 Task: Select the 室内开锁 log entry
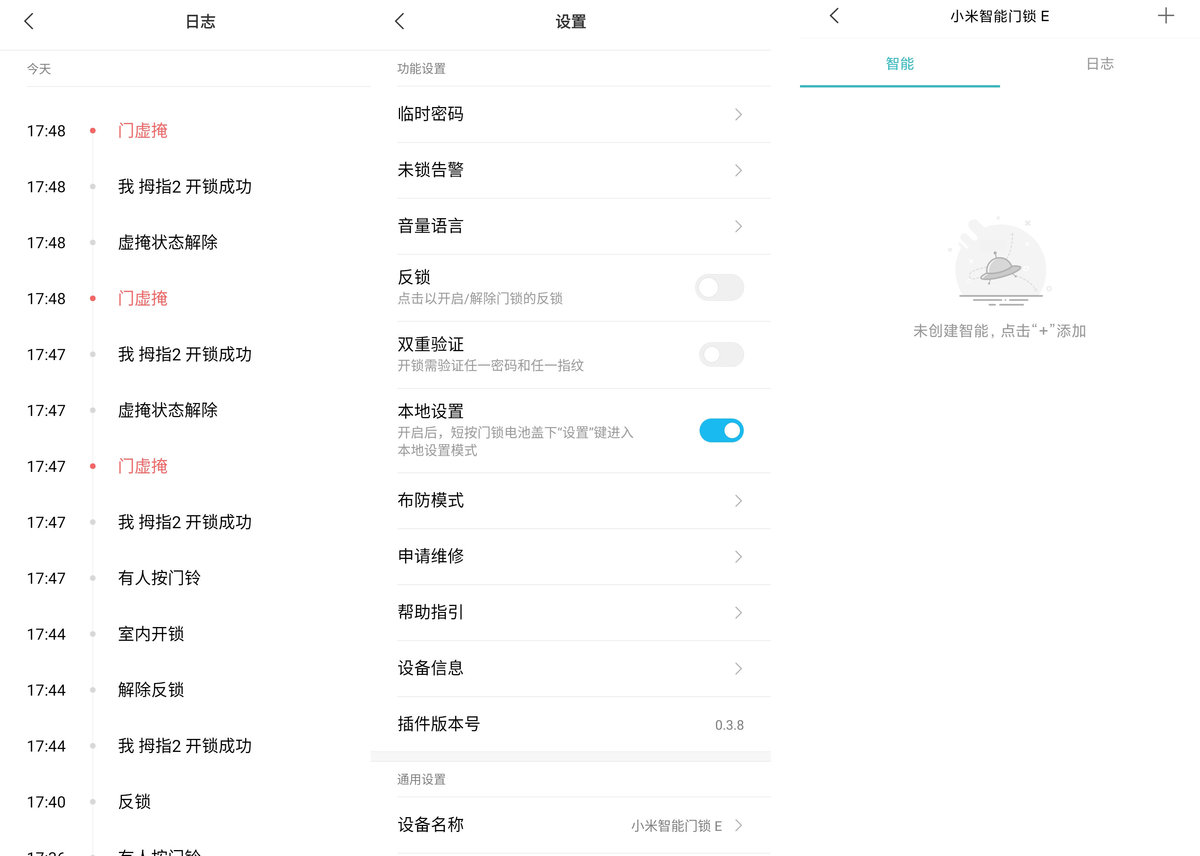pyautogui.click(x=151, y=634)
